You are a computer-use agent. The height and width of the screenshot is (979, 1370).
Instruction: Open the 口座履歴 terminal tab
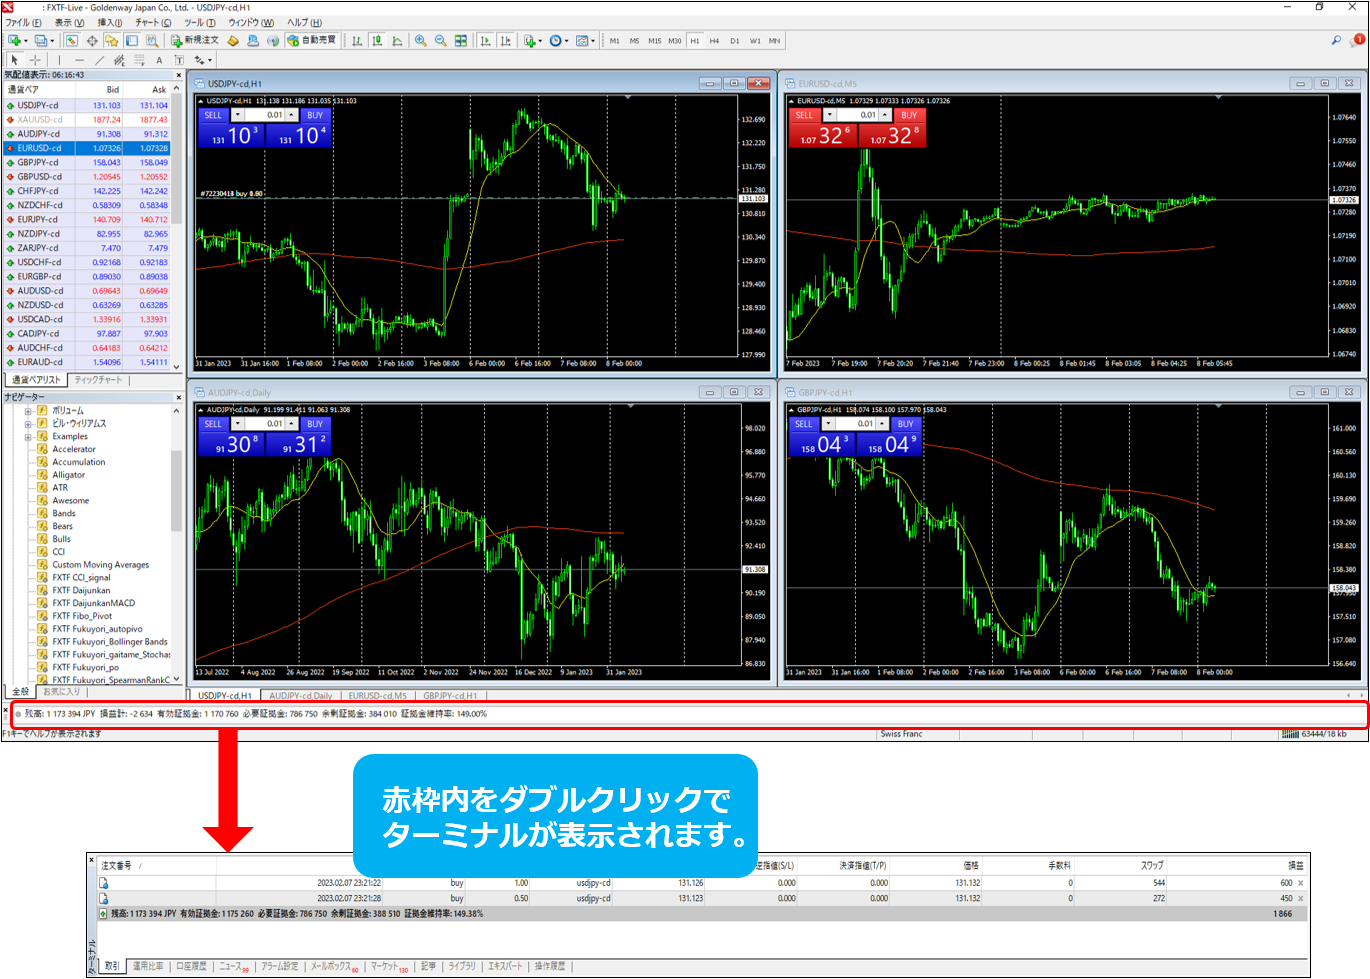click(x=191, y=966)
